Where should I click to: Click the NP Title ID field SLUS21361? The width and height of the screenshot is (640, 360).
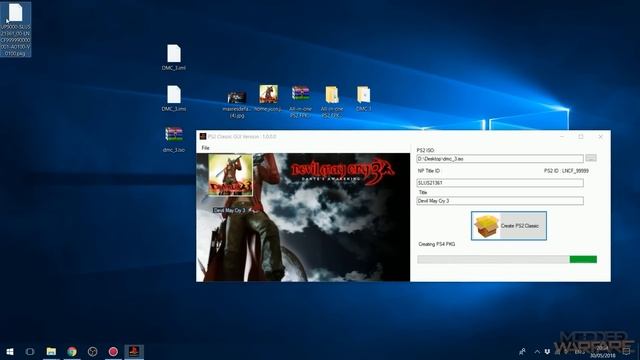tap(500, 183)
